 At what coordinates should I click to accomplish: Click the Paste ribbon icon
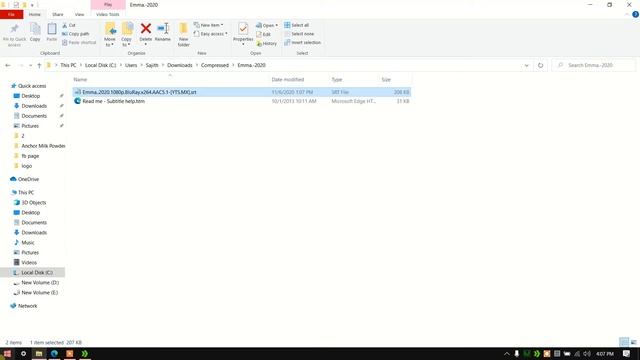click(x=51, y=32)
